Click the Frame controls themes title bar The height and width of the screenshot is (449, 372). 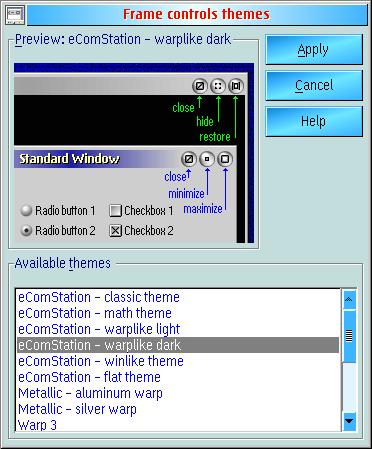pyautogui.click(x=197, y=15)
